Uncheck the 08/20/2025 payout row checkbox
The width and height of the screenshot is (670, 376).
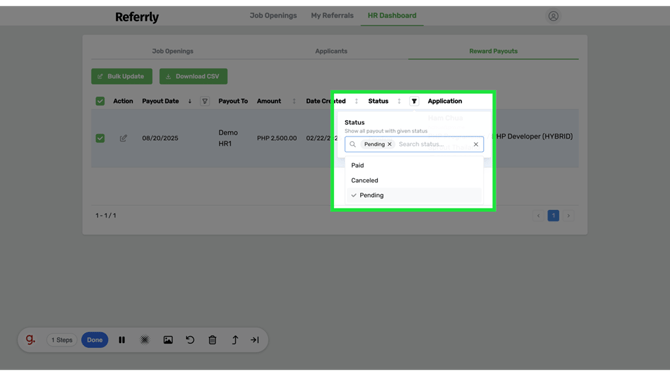coord(100,138)
